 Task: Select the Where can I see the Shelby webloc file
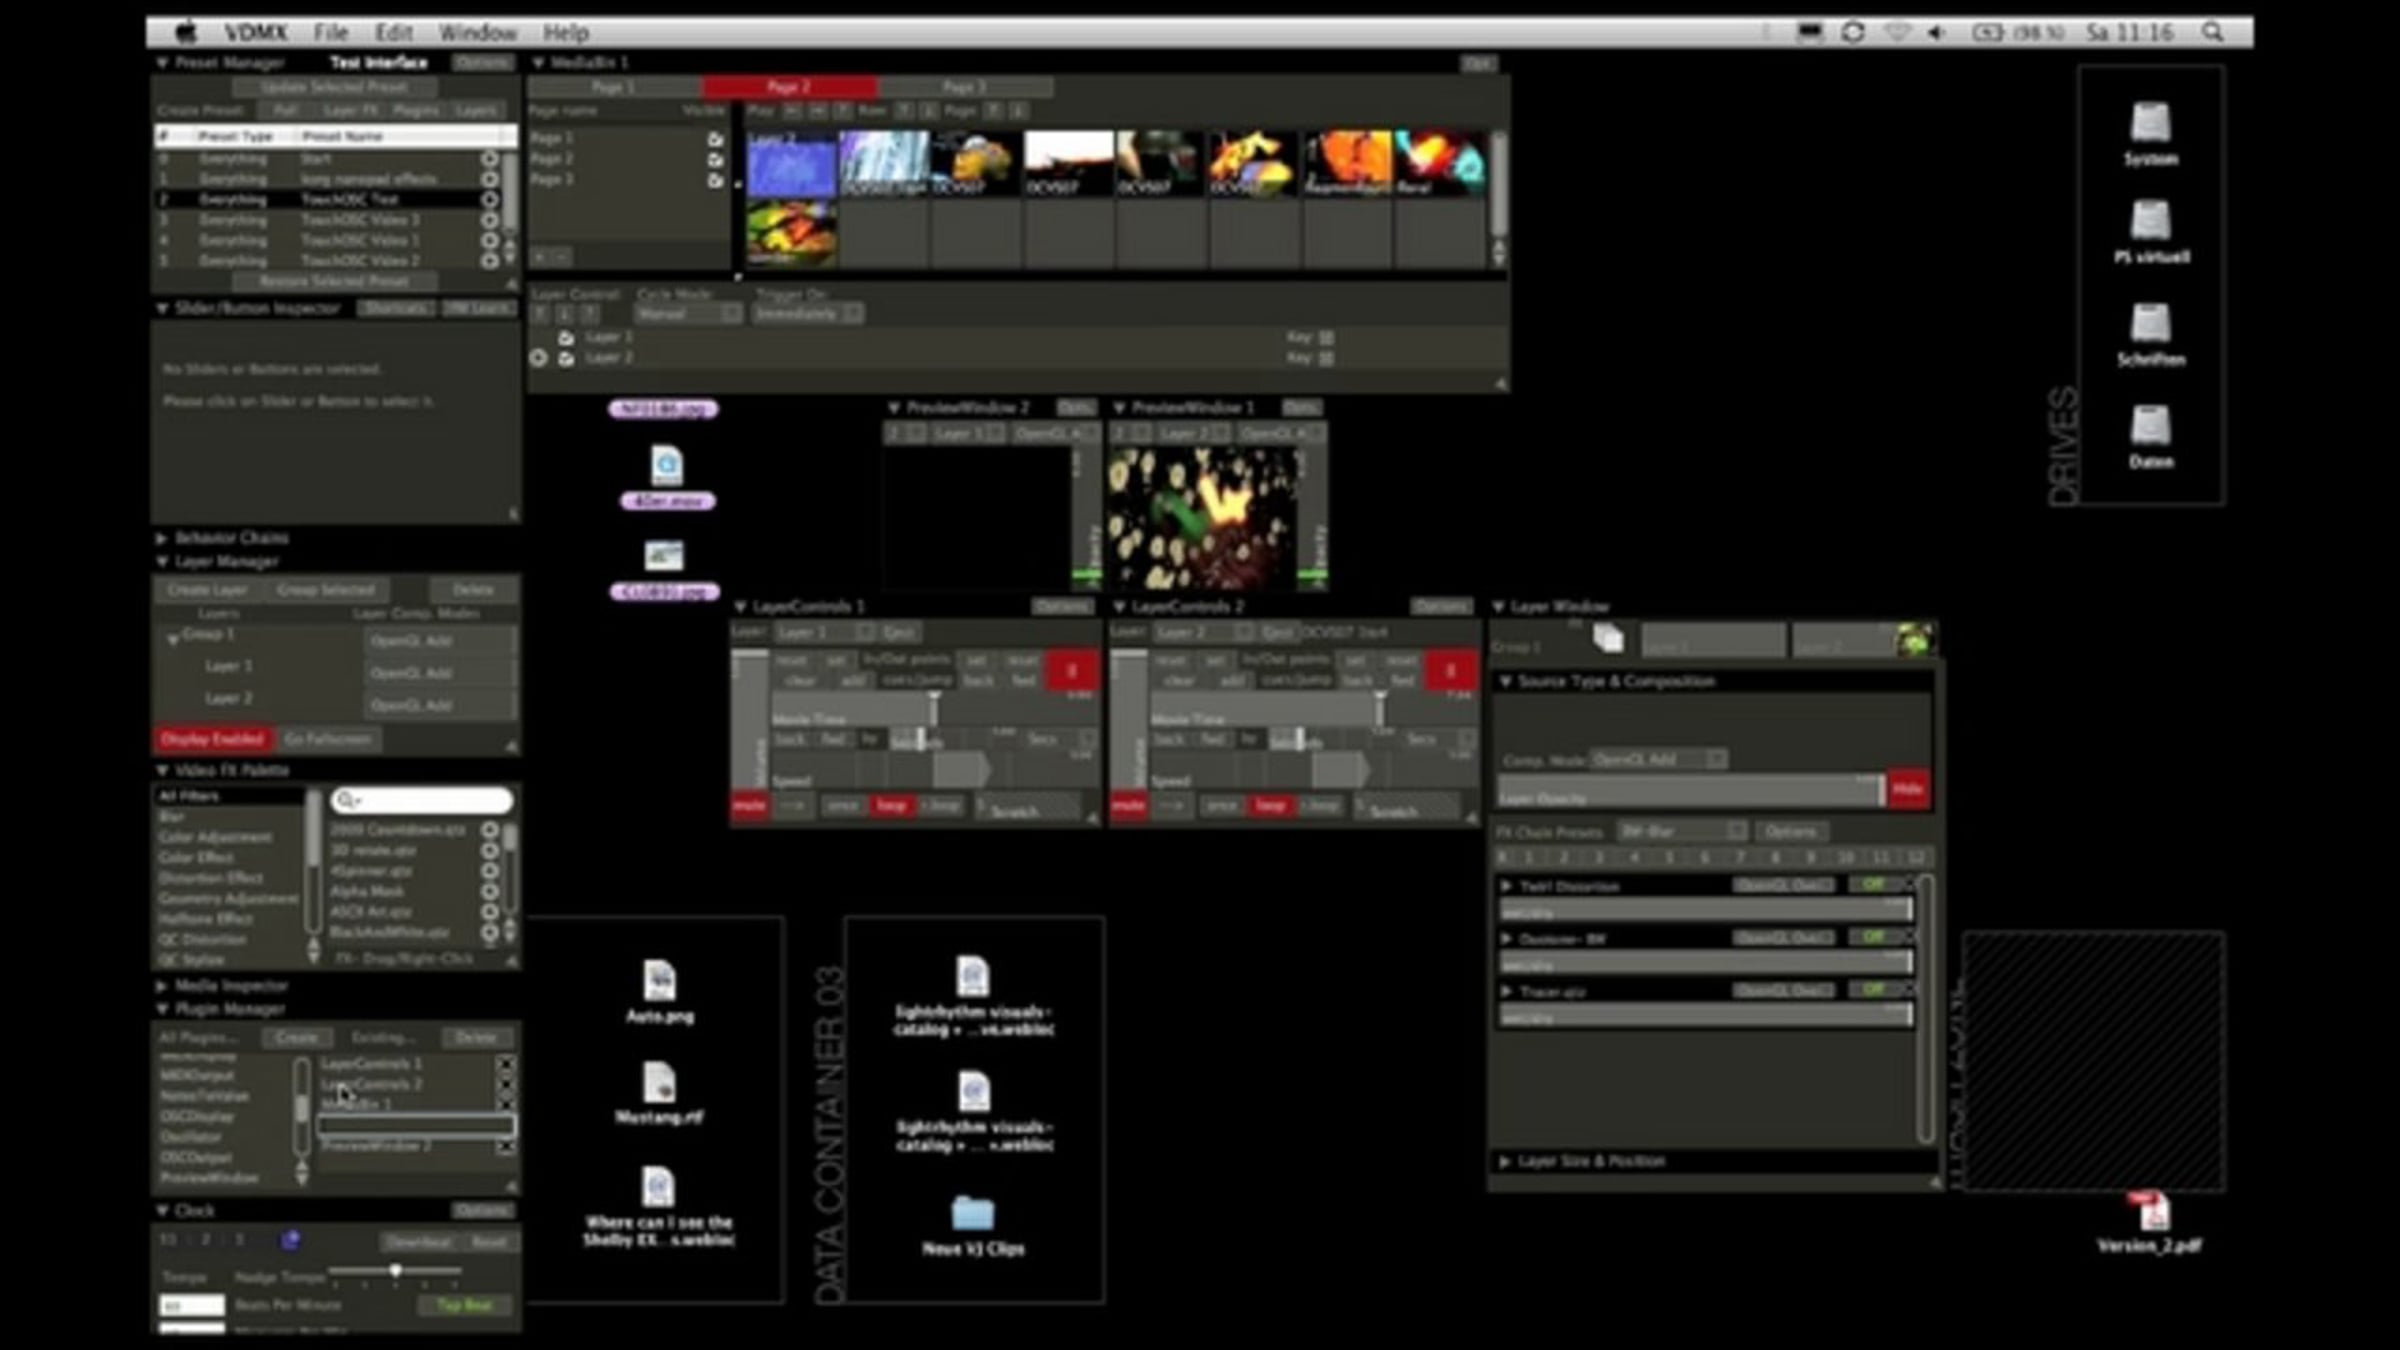tap(658, 1187)
